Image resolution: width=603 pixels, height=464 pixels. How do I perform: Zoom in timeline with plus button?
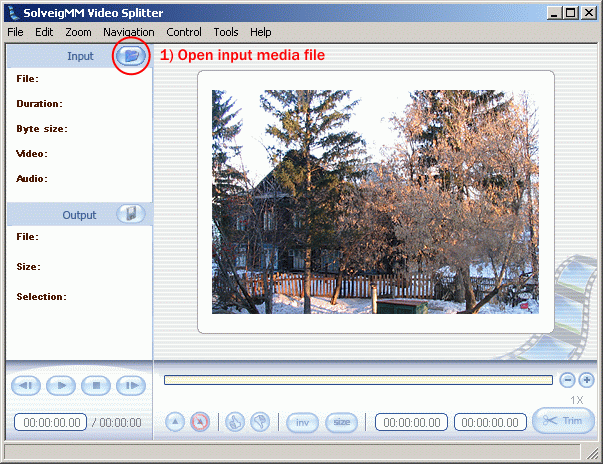[x=586, y=380]
